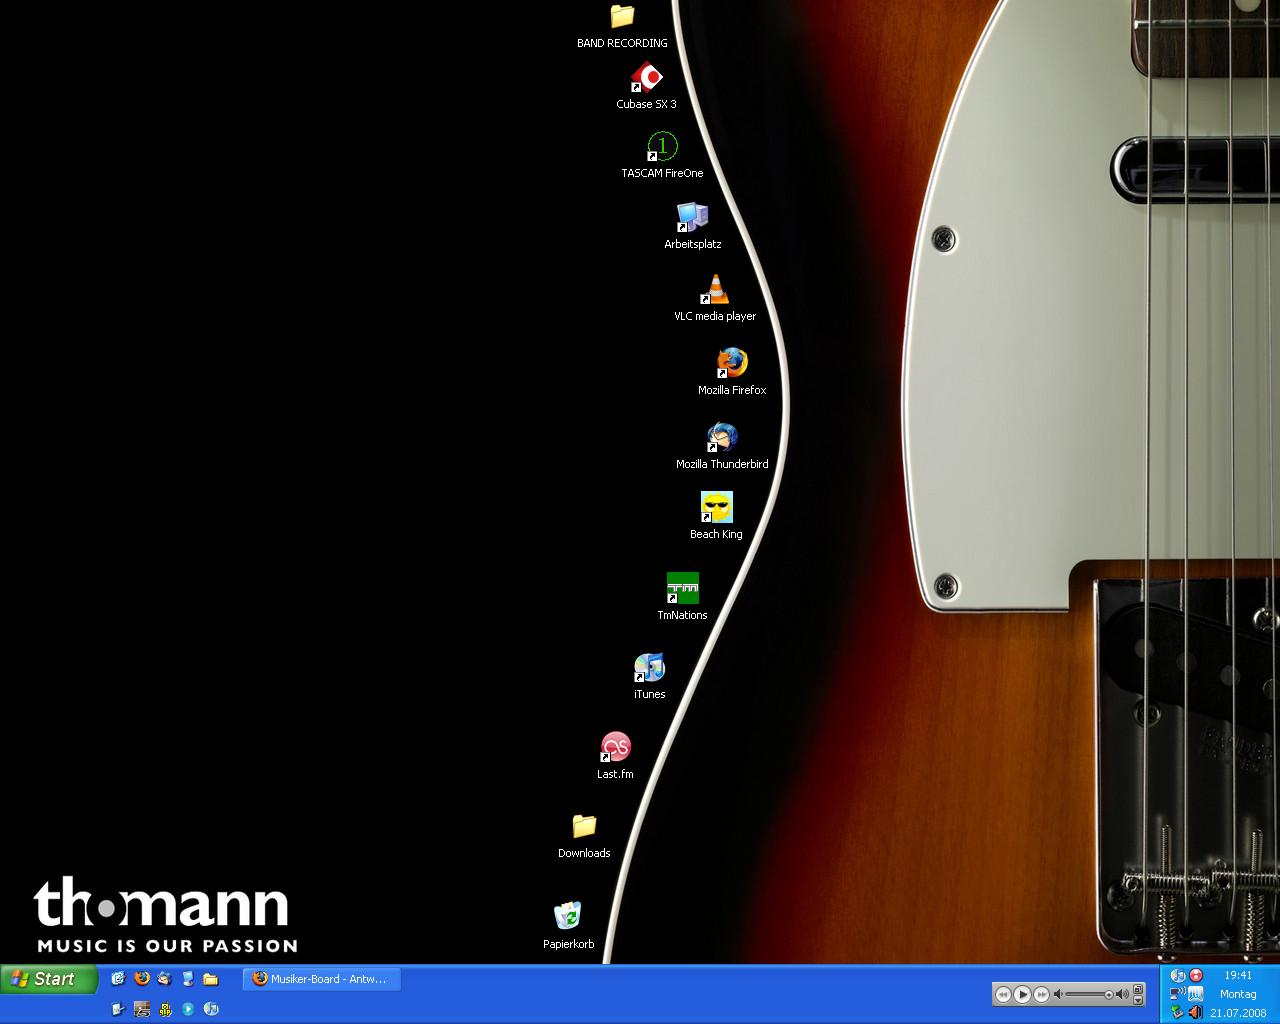
Task: Click play in the iTunes taskbar toolbar
Action: coord(1022,994)
